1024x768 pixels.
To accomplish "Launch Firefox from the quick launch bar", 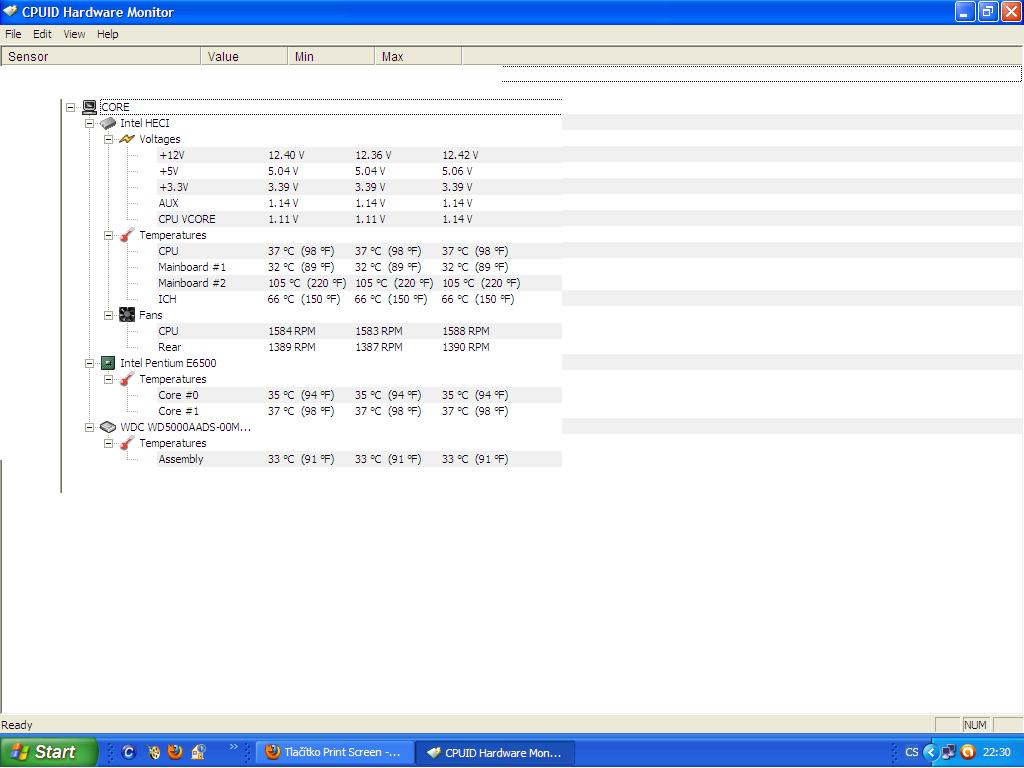I will pos(175,752).
